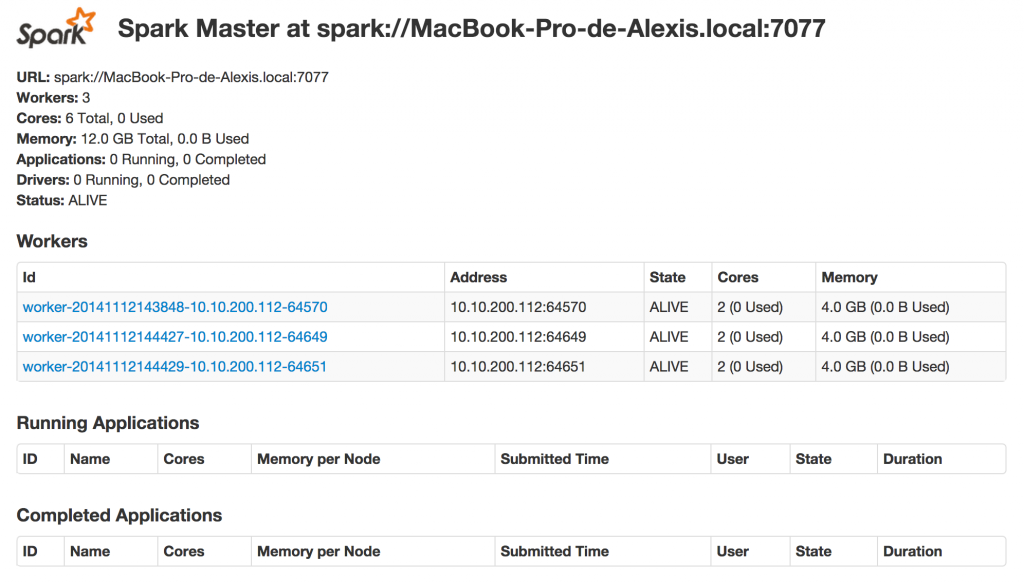The width and height of the screenshot is (1024, 583).
Task: Click the Workers table Address column header
Action: pyautogui.click(x=478, y=277)
